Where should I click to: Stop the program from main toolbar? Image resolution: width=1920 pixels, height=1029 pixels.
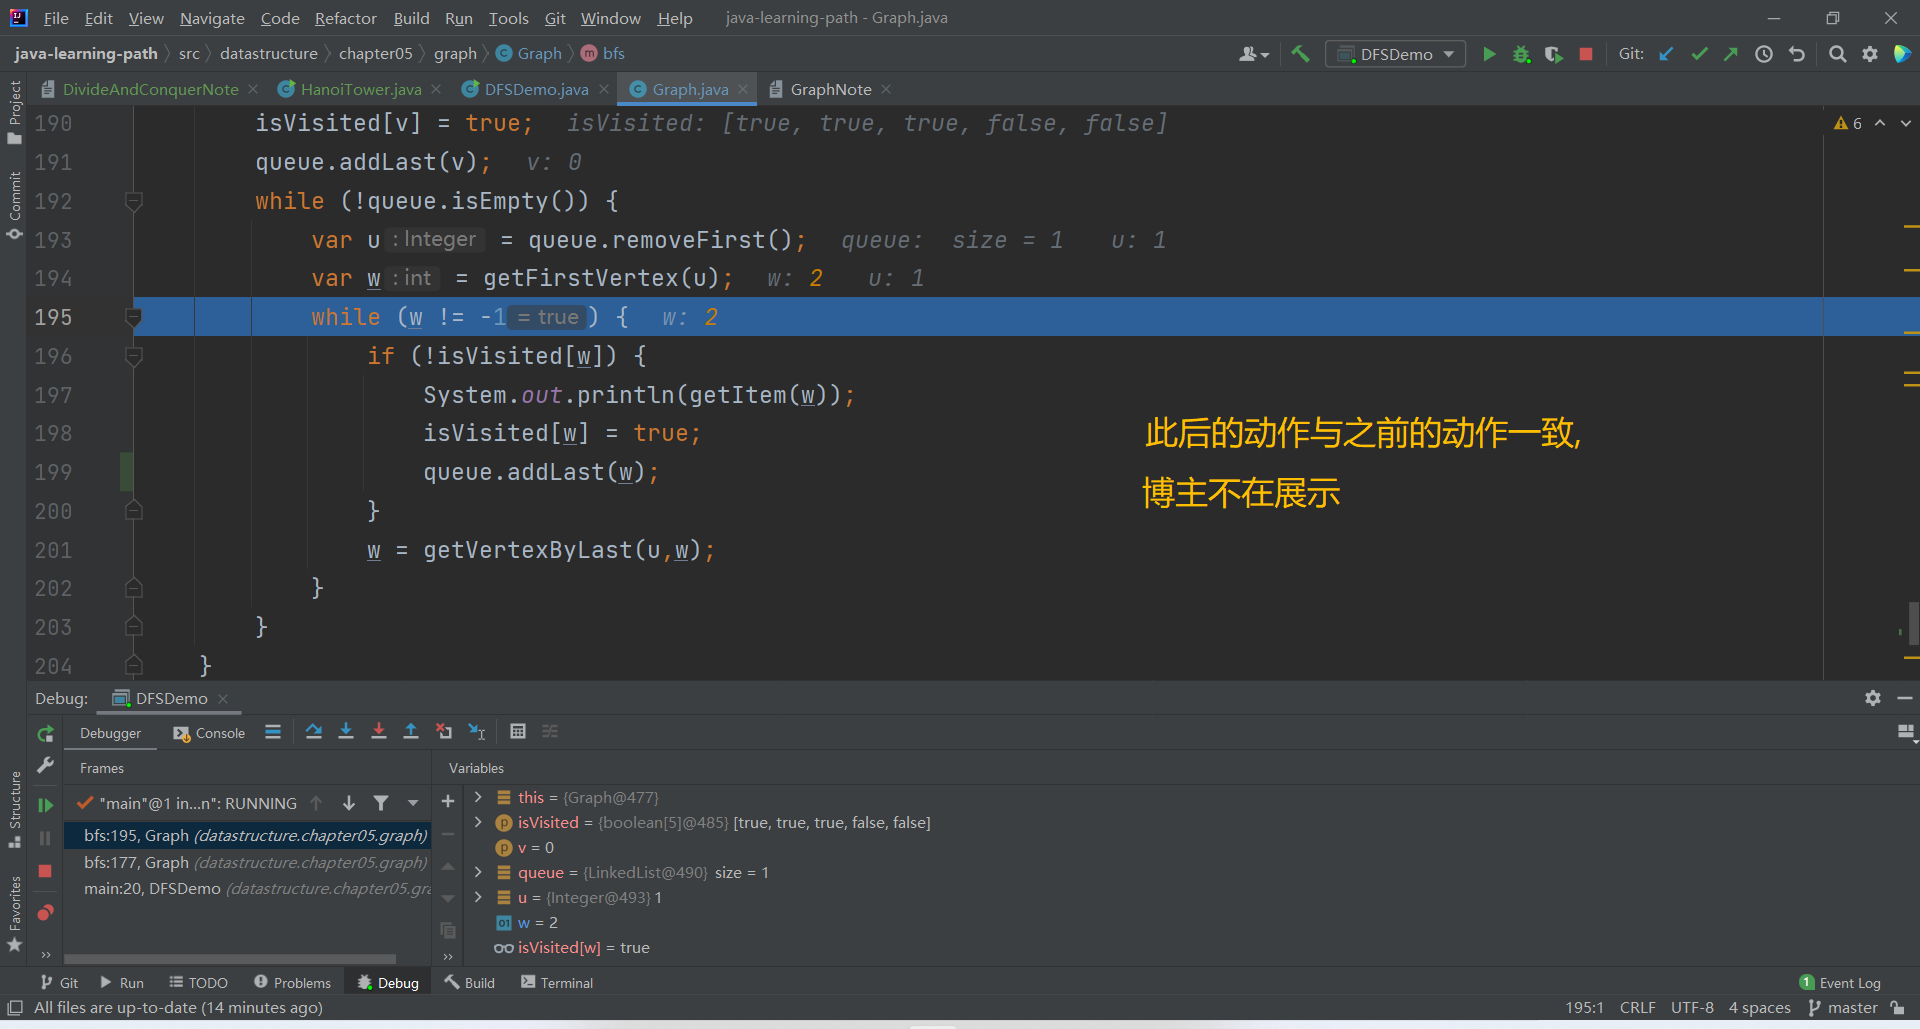1585,54
